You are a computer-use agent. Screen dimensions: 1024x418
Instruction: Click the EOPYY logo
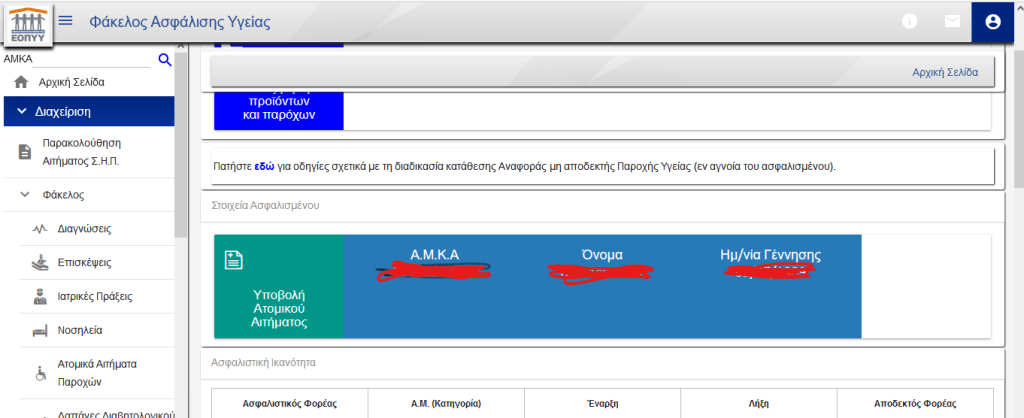(27, 22)
